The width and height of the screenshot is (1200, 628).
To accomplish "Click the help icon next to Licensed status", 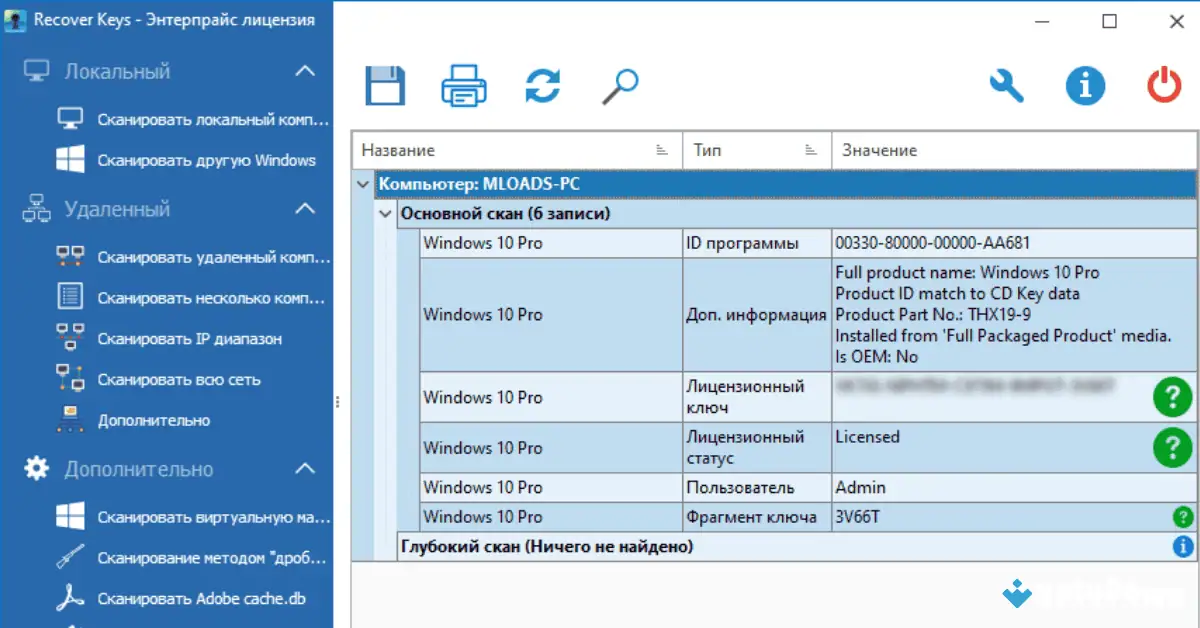I will click(1172, 448).
